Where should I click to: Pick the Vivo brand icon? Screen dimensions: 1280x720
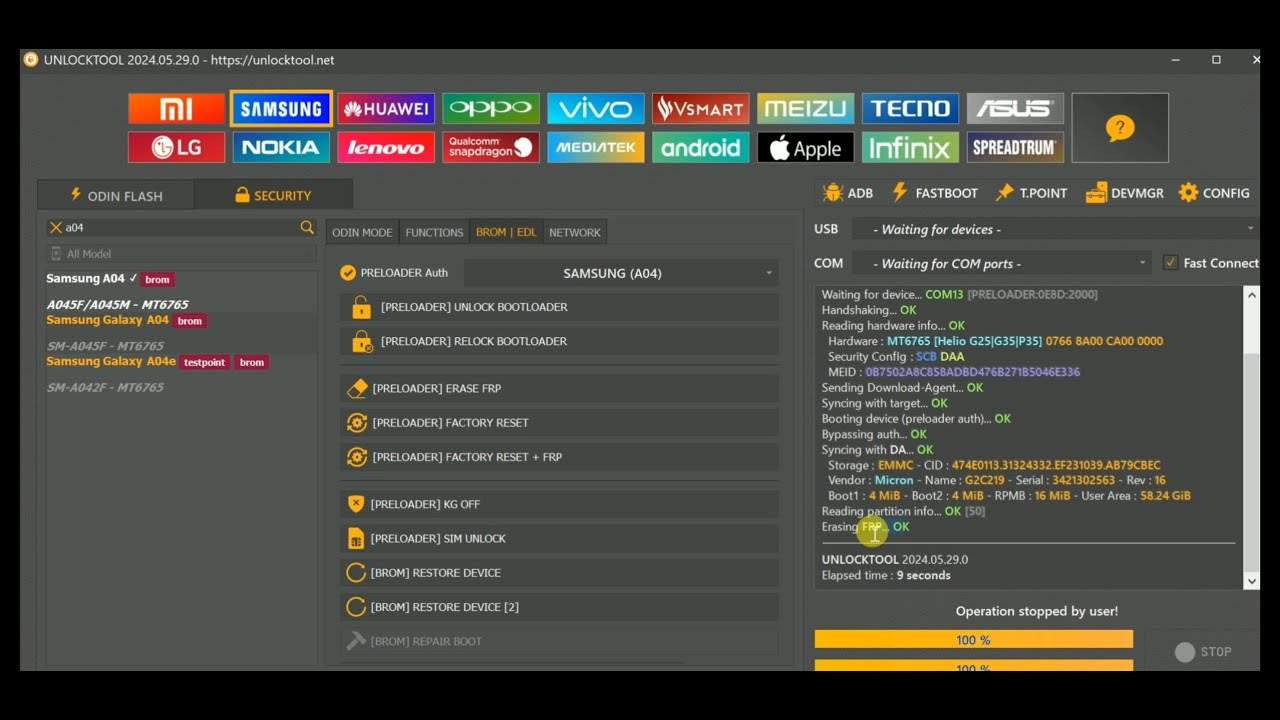point(596,109)
